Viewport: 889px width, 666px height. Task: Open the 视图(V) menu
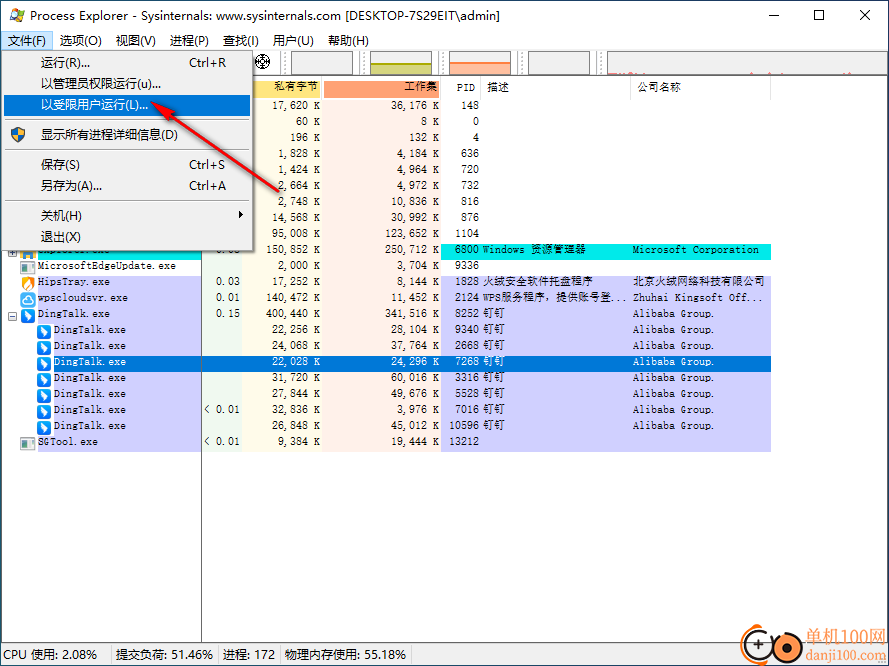pos(136,41)
